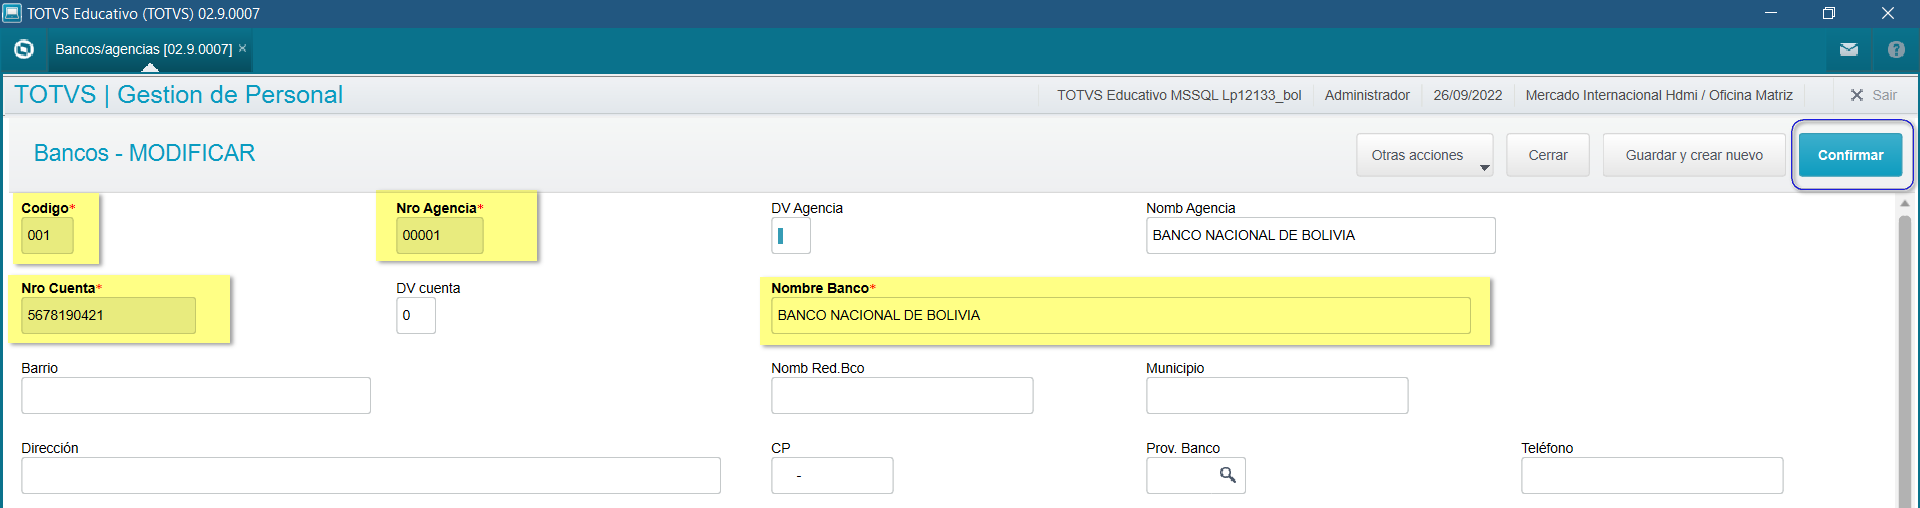This screenshot has width=1920, height=508.
Task: Click TOTVS Educativo MSSQL Lp12133_bol label
Action: (x=1179, y=95)
